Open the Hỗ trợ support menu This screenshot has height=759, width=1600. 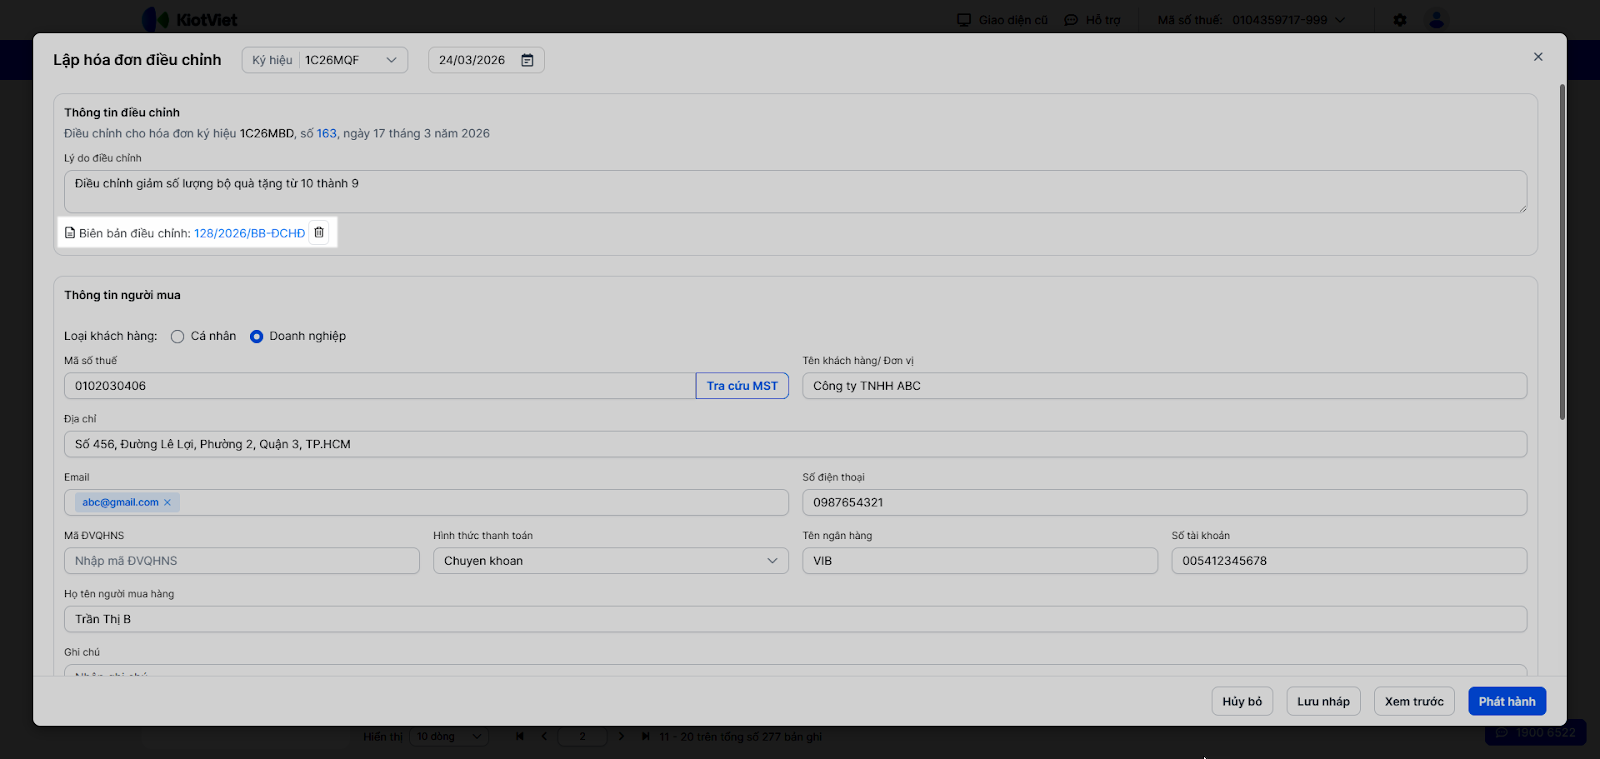[1093, 20]
